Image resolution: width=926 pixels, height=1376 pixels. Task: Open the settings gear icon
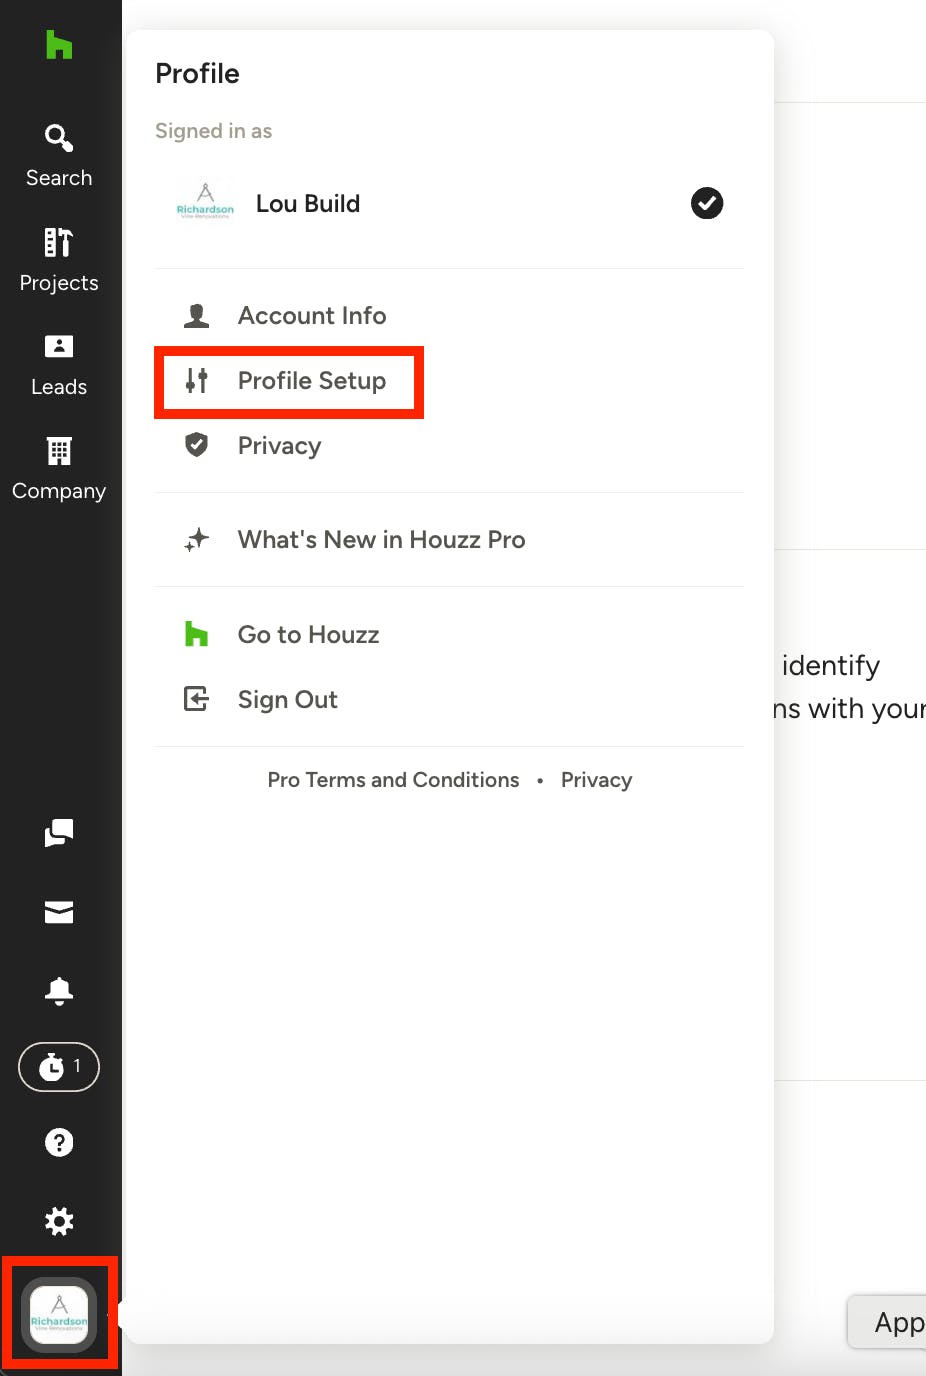pos(59,1221)
